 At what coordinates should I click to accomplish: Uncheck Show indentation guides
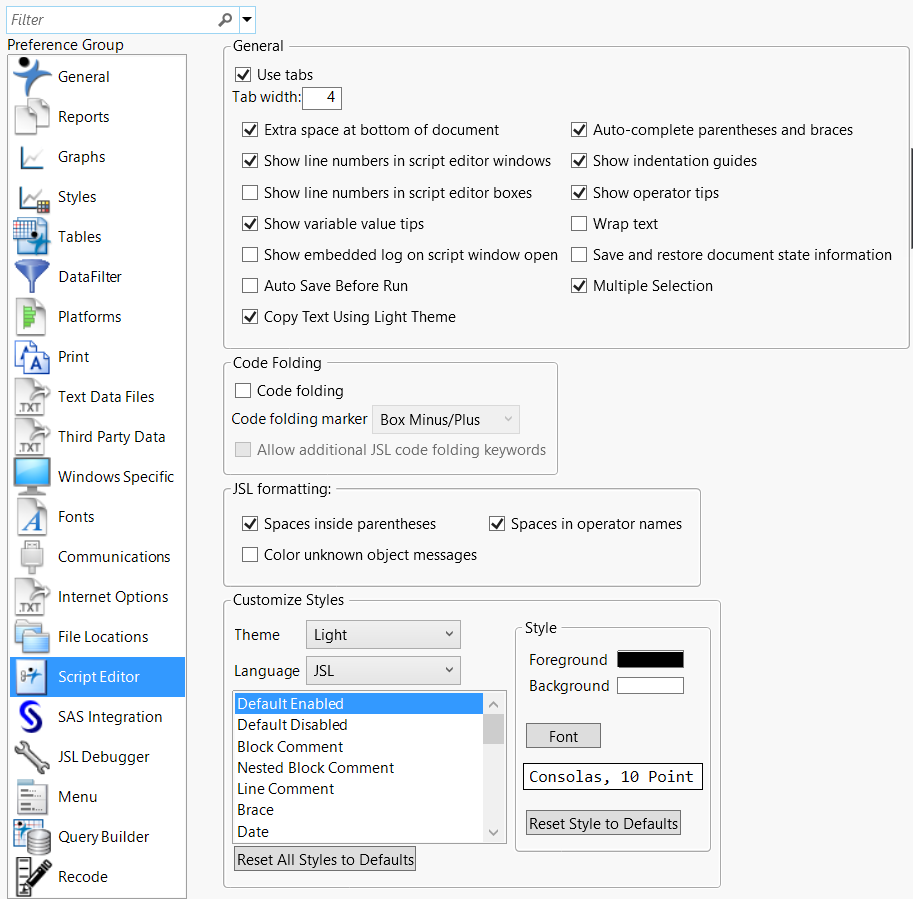pos(579,161)
